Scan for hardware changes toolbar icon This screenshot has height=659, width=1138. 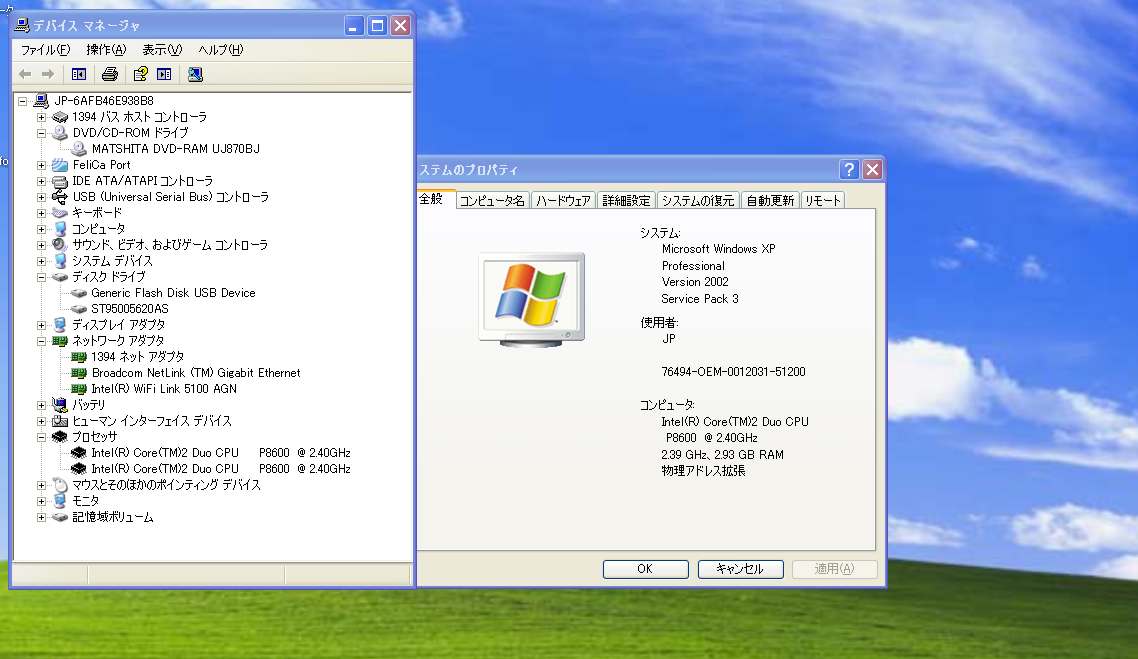click(195, 74)
